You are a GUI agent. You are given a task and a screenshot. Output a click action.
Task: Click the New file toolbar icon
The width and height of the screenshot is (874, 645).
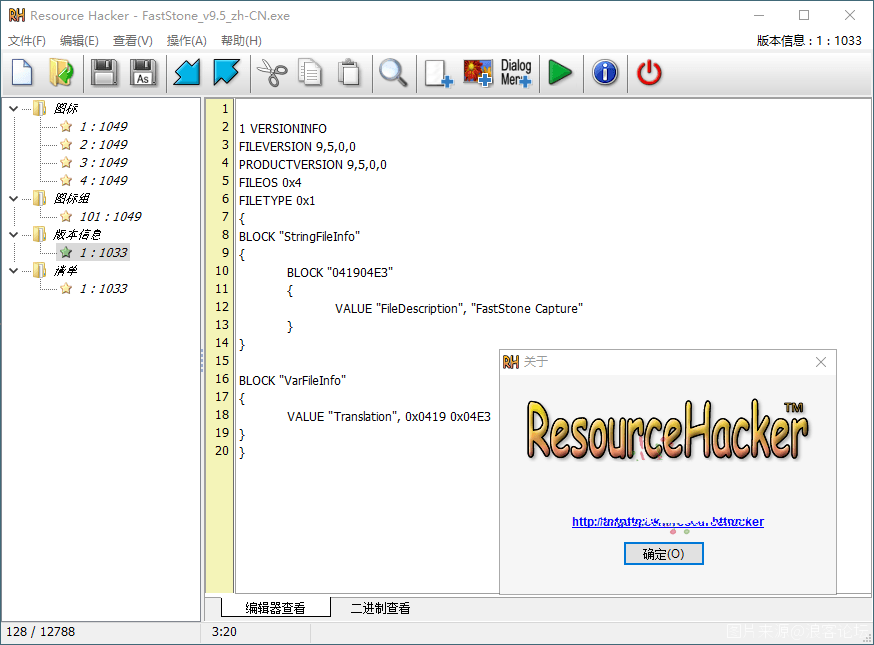(22, 73)
